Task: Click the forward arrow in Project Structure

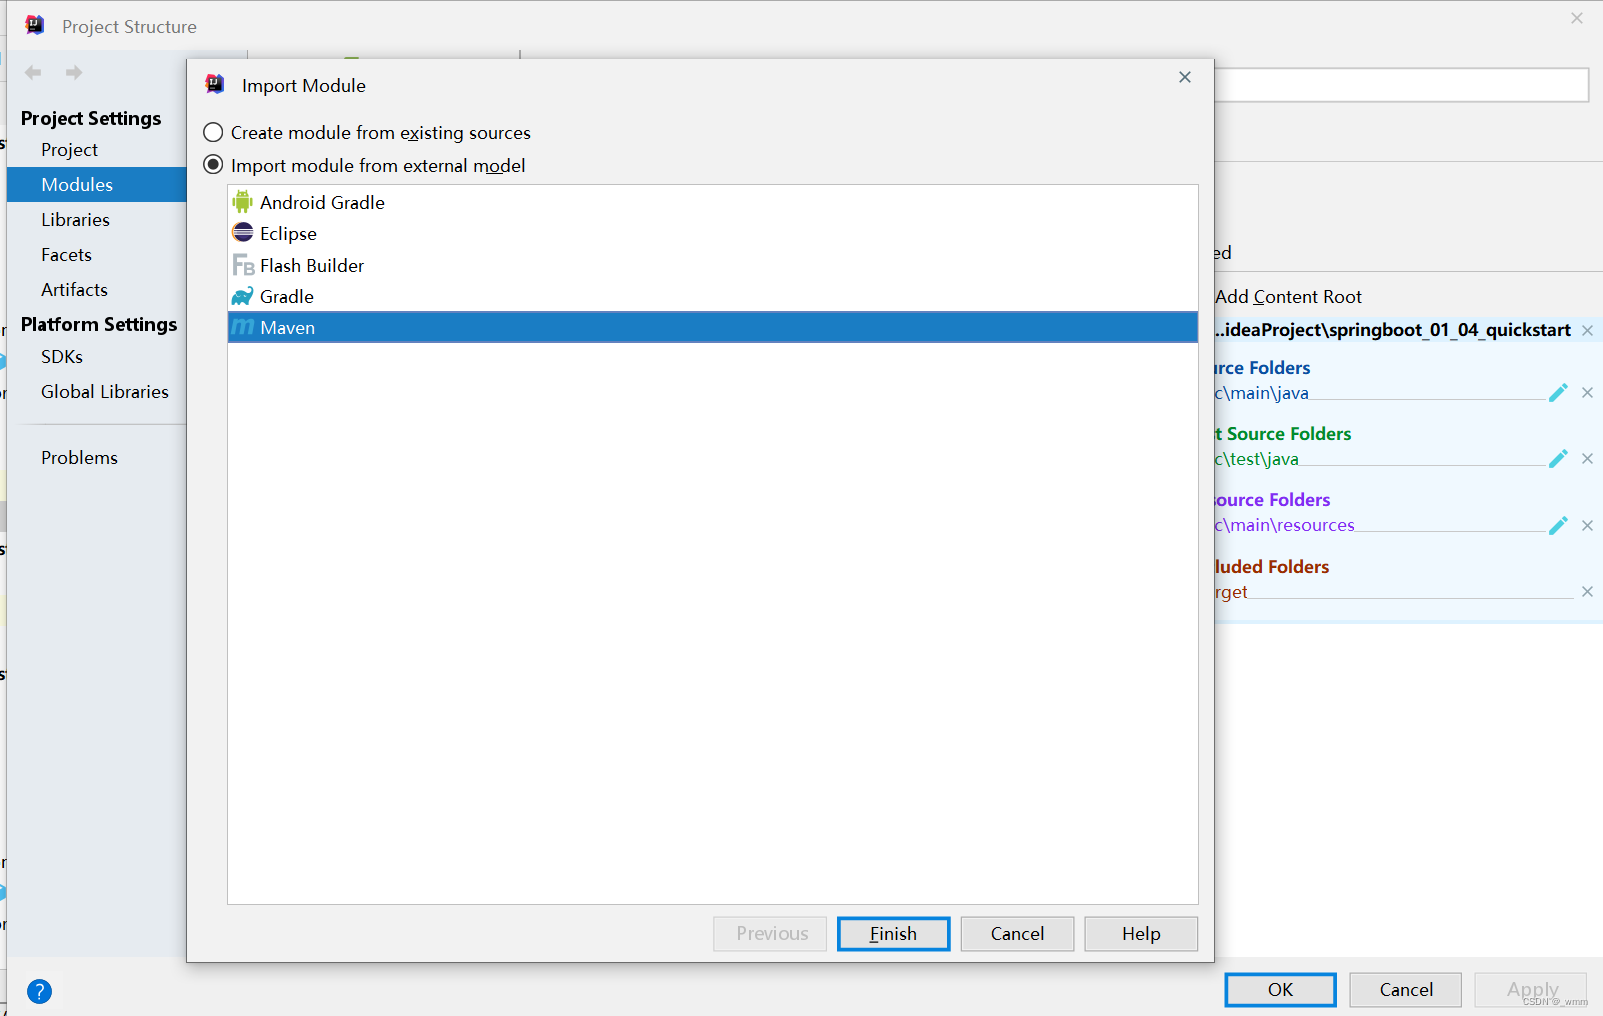Action: pos(73,72)
